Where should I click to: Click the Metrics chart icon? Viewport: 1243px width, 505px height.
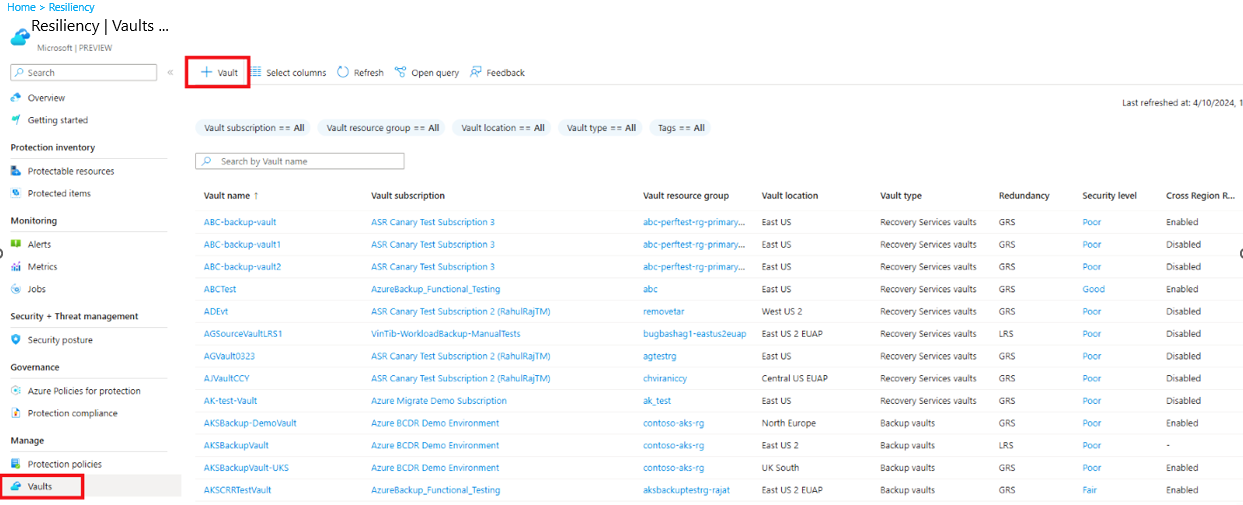click(16, 267)
